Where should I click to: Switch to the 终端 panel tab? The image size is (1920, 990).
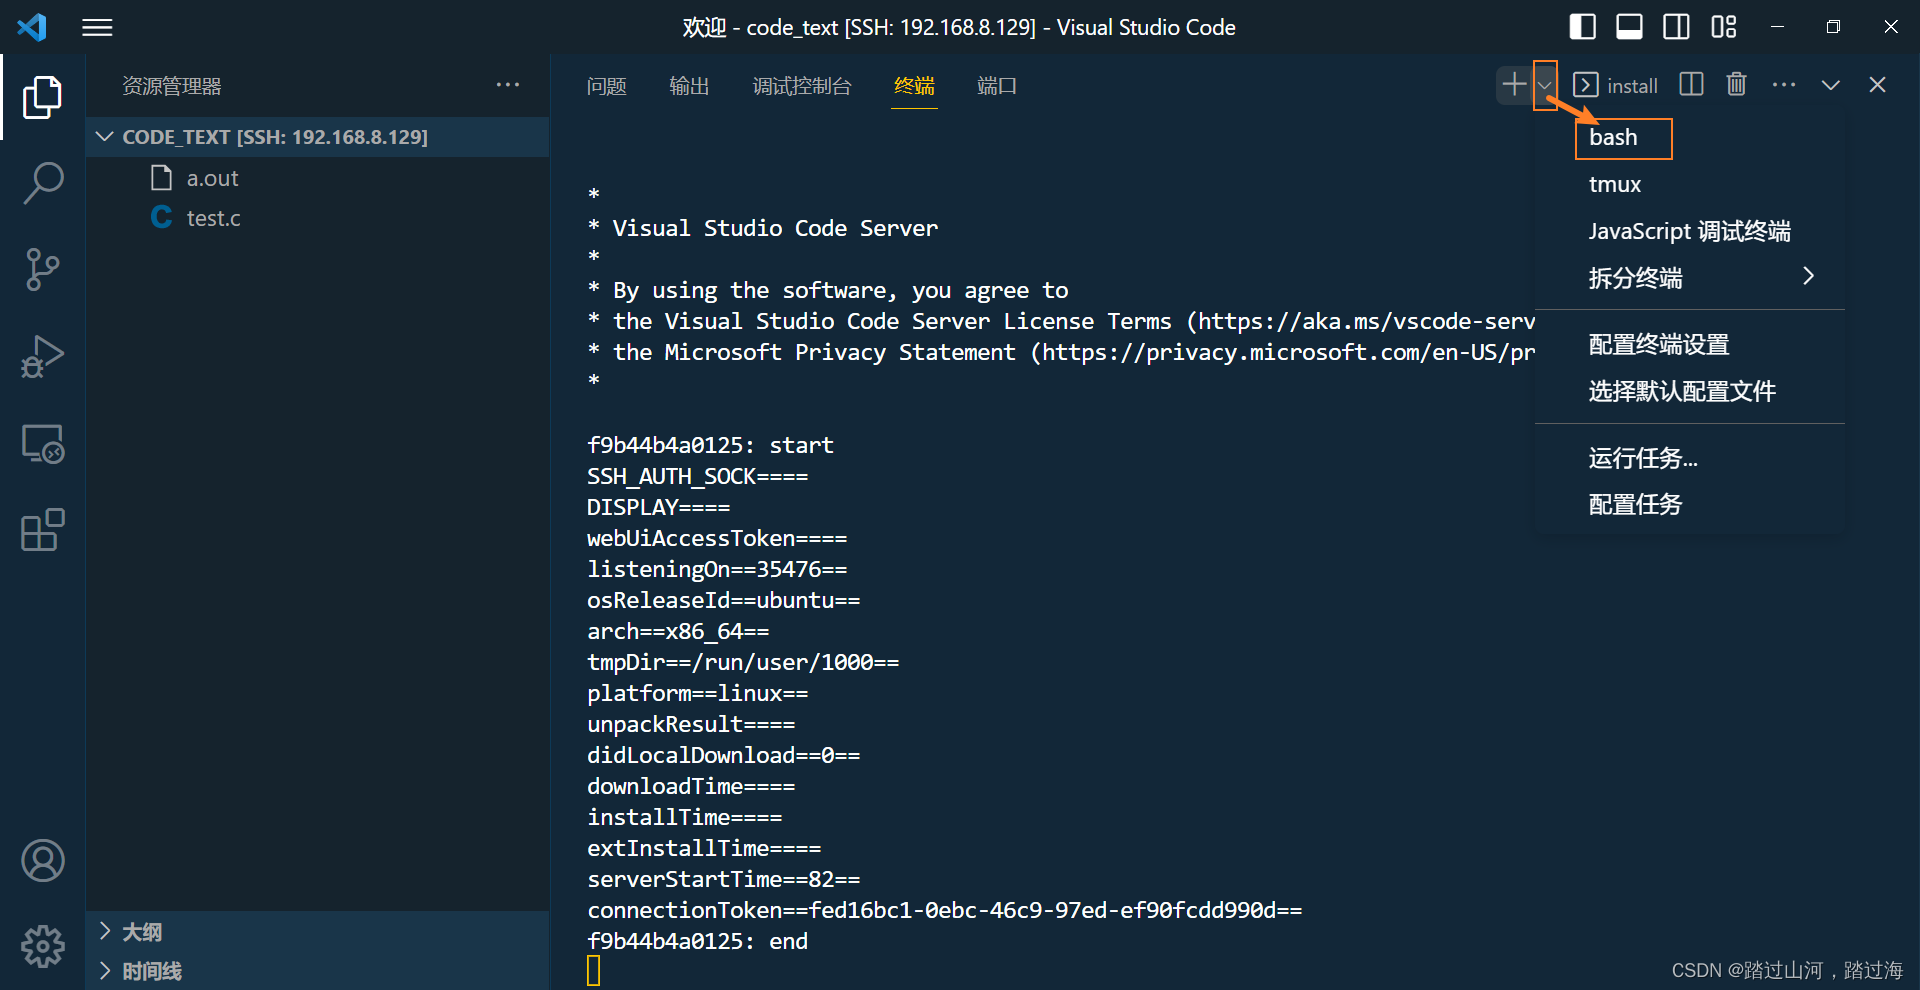tap(914, 86)
